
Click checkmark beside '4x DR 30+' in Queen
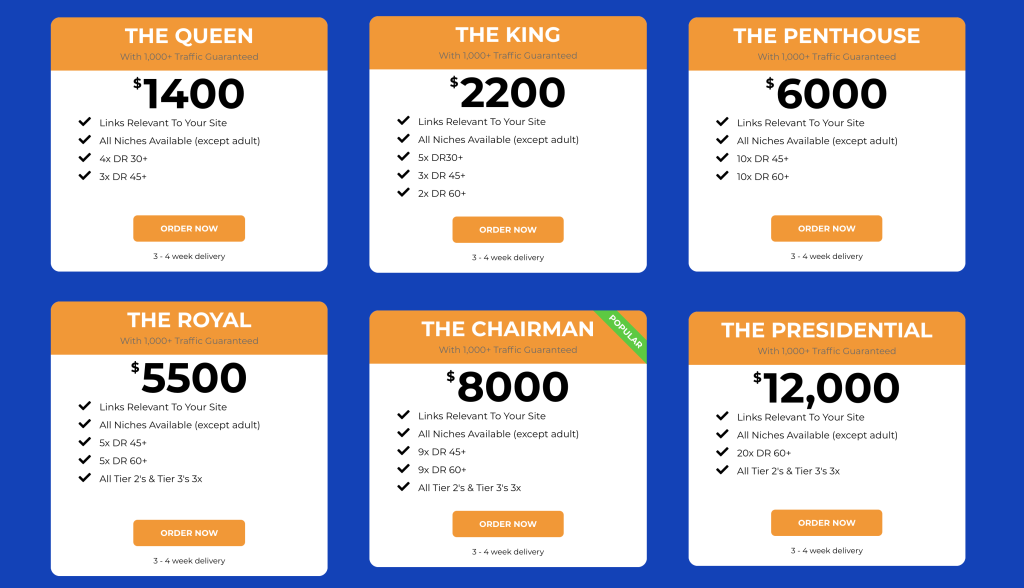point(85,158)
